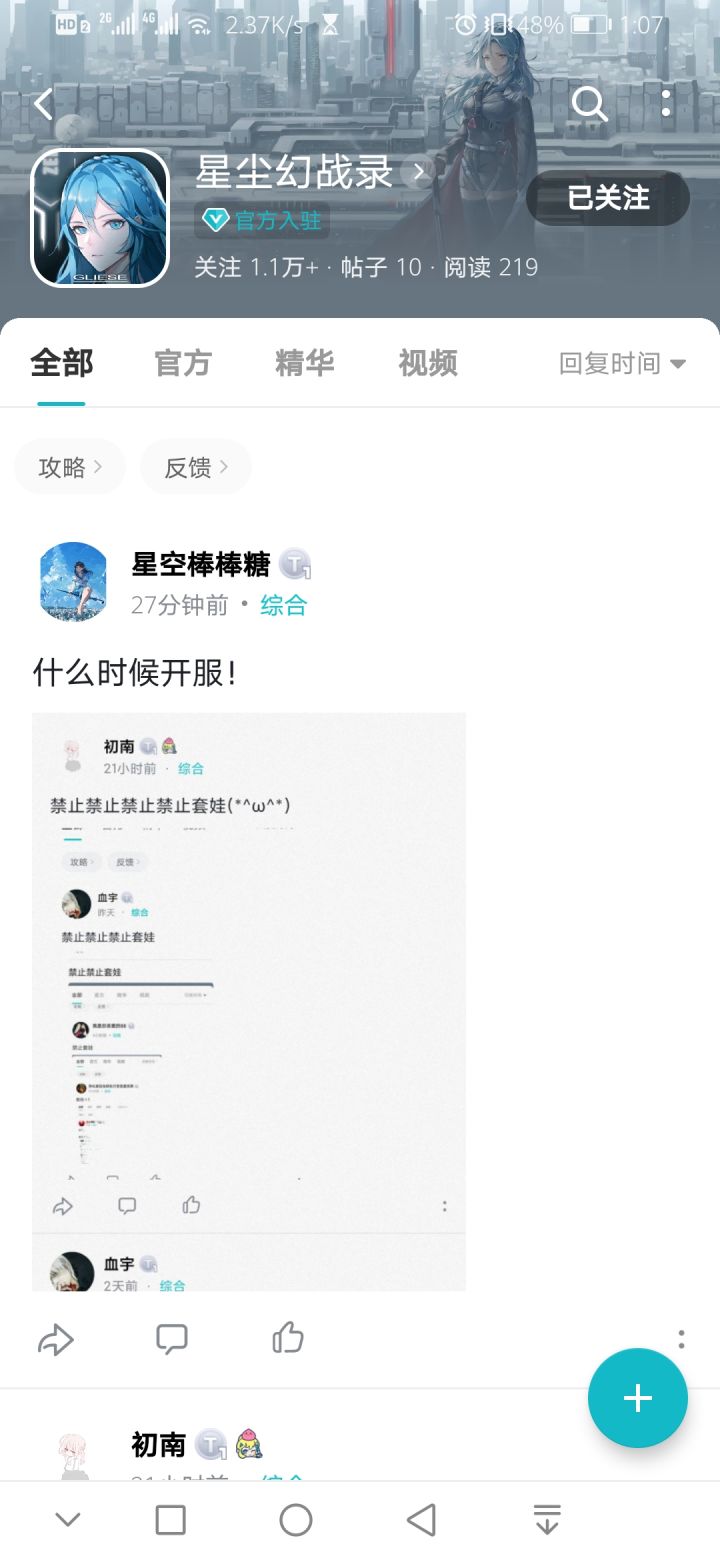
Task: Expand the 反馈 category chip
Action: coord(196,467)
